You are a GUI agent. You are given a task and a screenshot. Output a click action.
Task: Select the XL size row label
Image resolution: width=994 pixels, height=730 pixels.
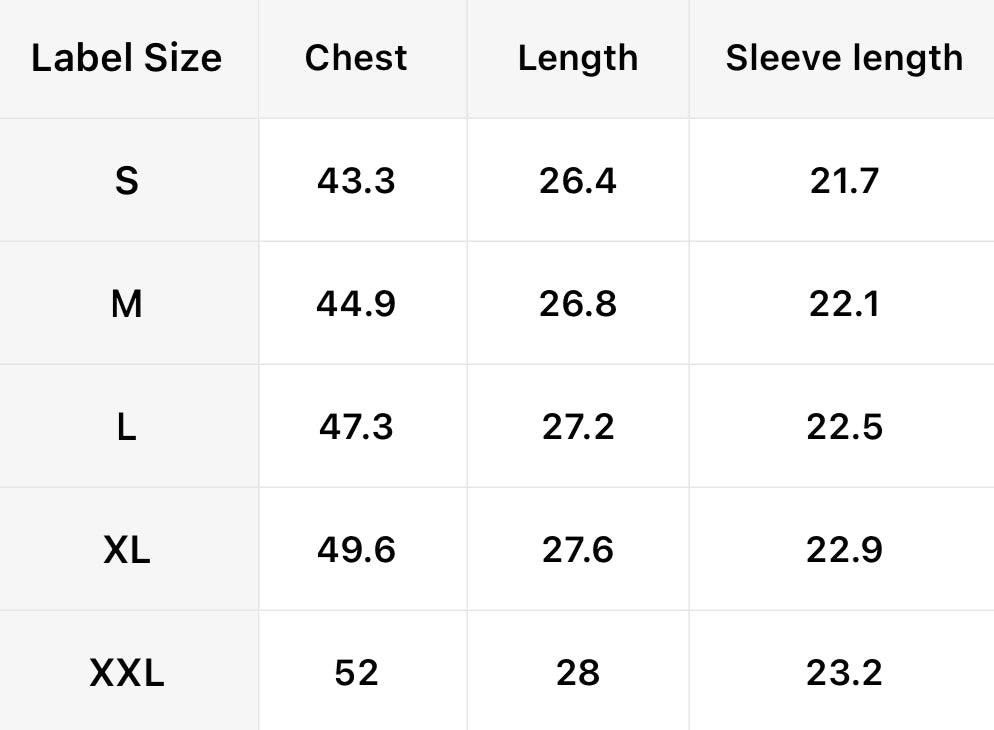coord(126,550)
